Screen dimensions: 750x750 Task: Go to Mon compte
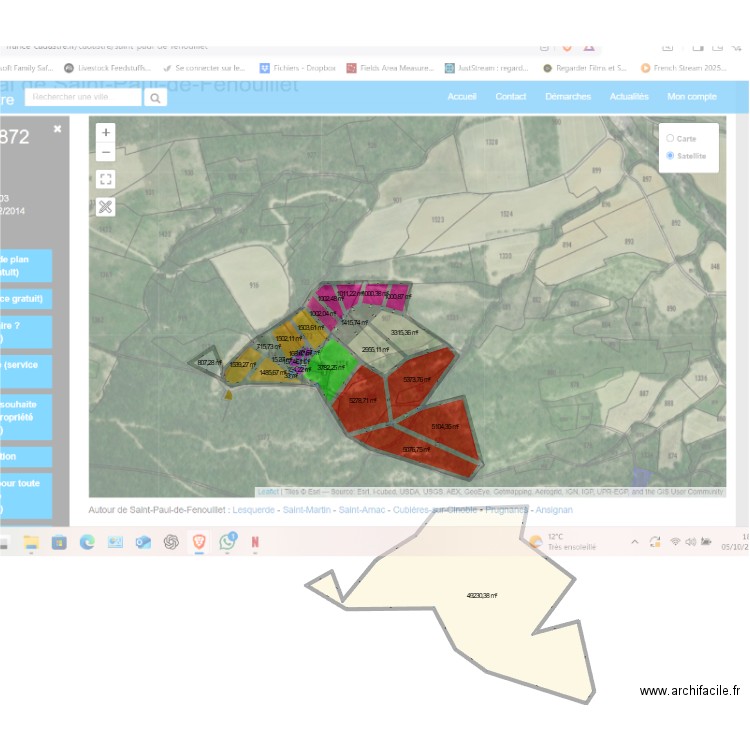pyautogui.click(x=692, y=97)
